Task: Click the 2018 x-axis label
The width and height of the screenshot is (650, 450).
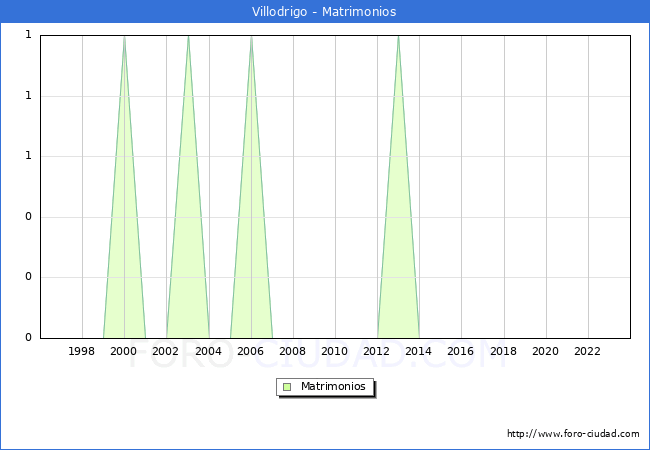Action: pyautogui.click(x=504, y=351)
